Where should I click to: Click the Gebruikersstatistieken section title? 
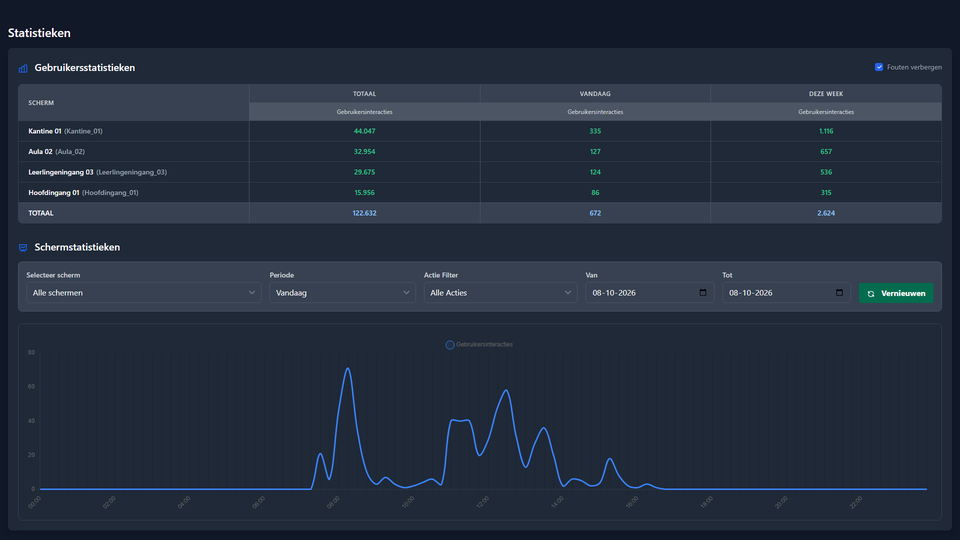click(x=84, y=68)
